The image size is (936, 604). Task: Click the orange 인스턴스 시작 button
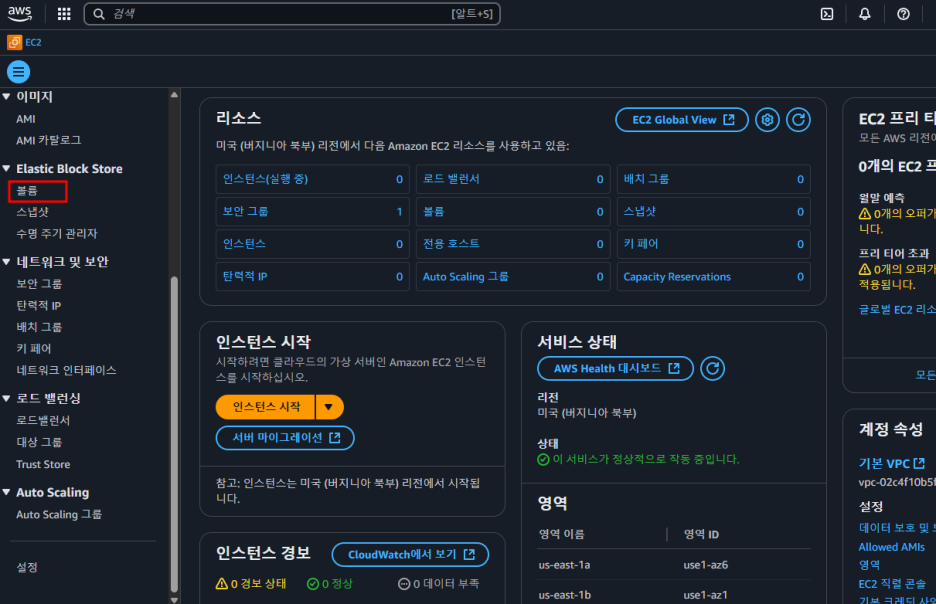coord(266,407)
